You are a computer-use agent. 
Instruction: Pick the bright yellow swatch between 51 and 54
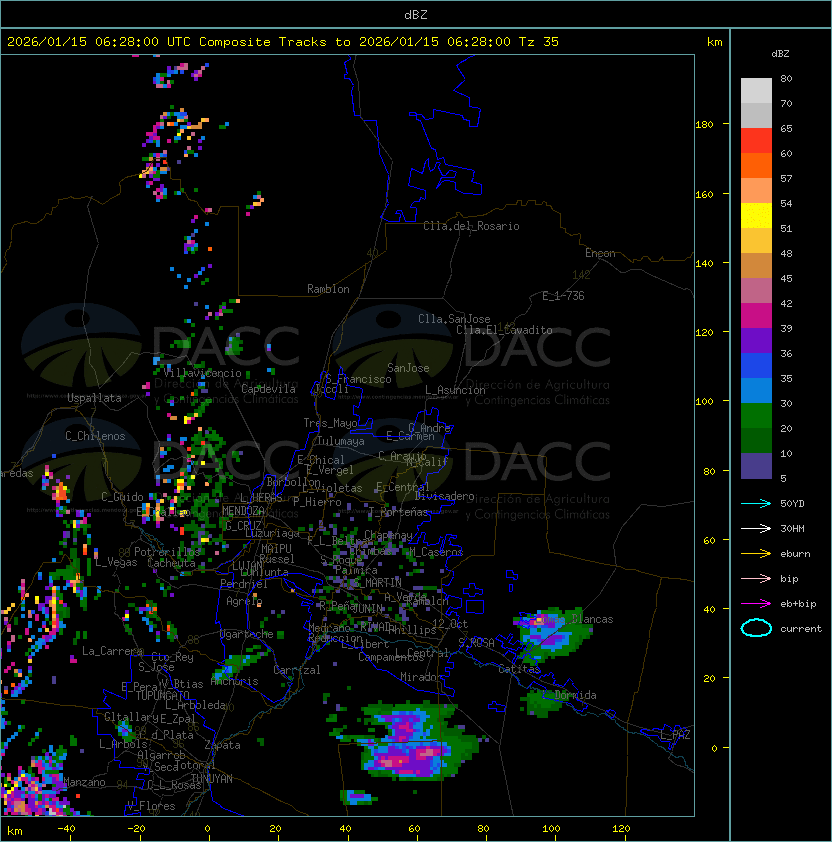tap(756, 216)
